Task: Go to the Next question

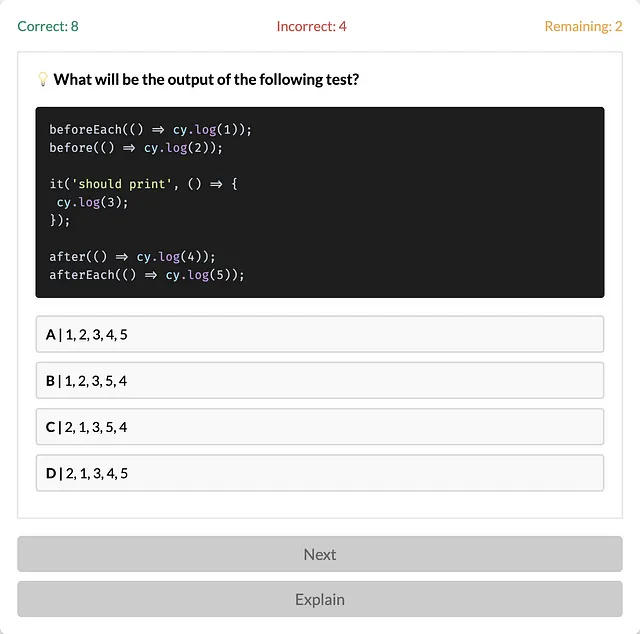Action: [320, 554]
